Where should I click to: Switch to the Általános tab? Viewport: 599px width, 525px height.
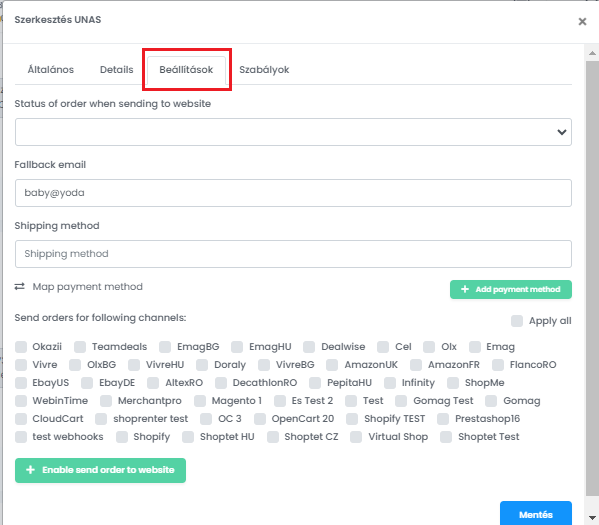[x=51, y=70]
